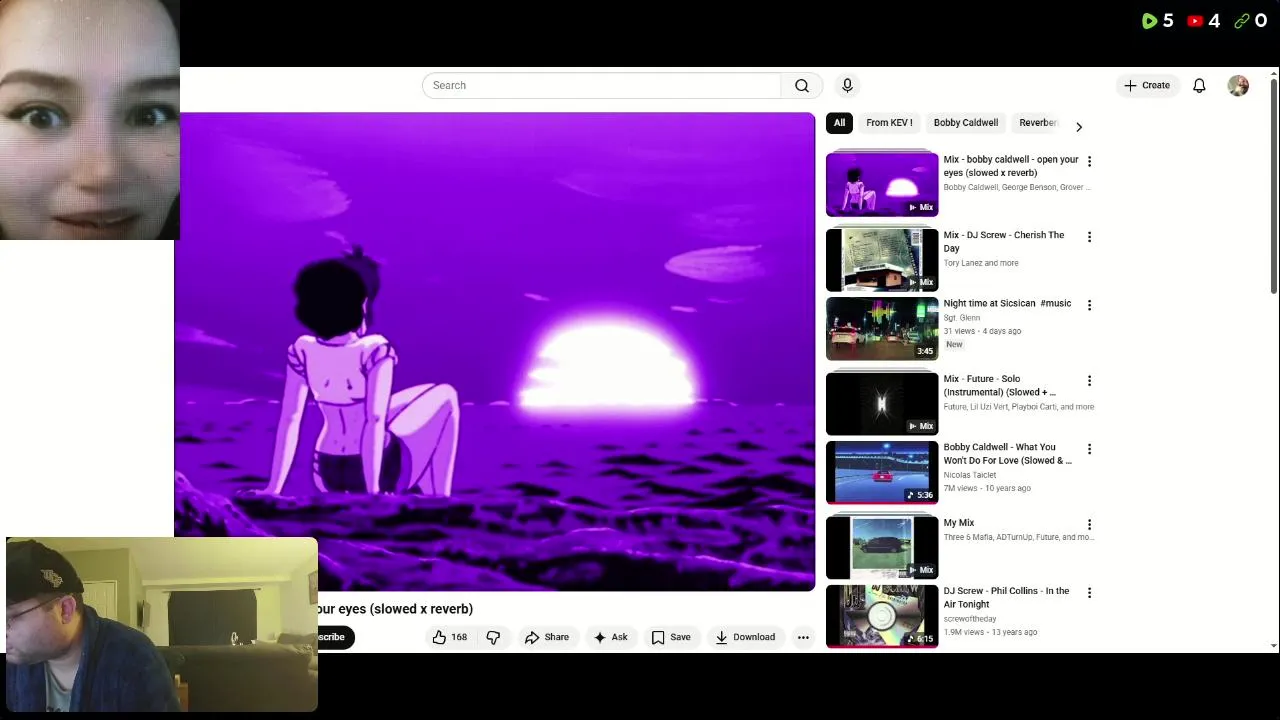Click the green link counter icon overlay
Screen dimensions: 1280x720
(1242, 20)
